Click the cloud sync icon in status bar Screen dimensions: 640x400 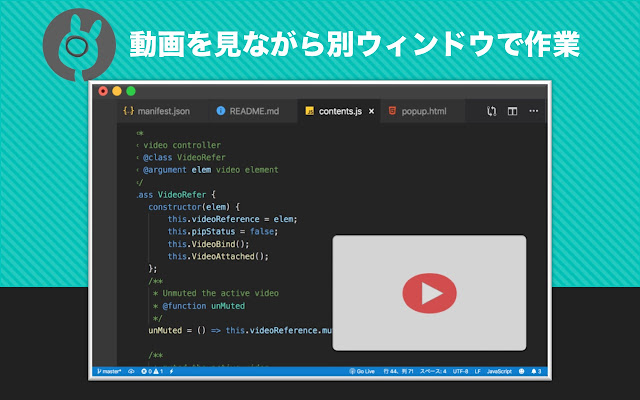131,371
